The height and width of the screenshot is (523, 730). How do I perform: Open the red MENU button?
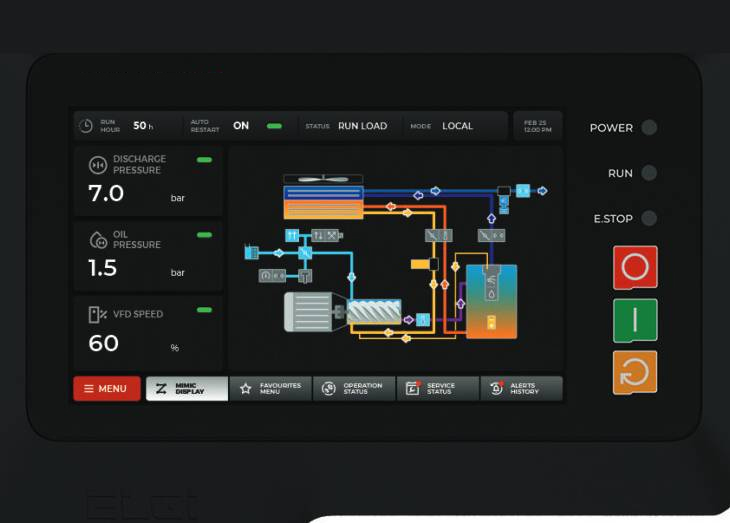[107, 388]
